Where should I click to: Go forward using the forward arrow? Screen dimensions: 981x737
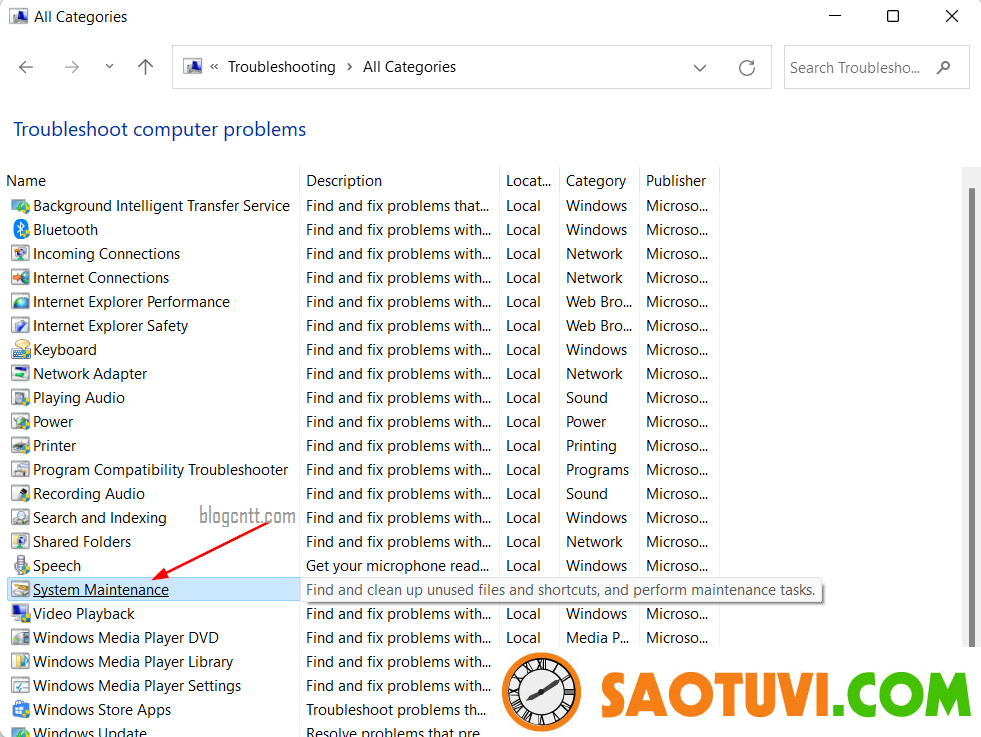click(72, 67)
